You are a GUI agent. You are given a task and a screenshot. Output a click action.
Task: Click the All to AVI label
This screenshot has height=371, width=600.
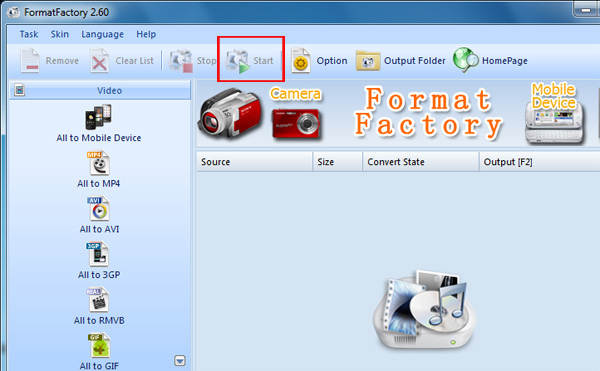(99, 229)
